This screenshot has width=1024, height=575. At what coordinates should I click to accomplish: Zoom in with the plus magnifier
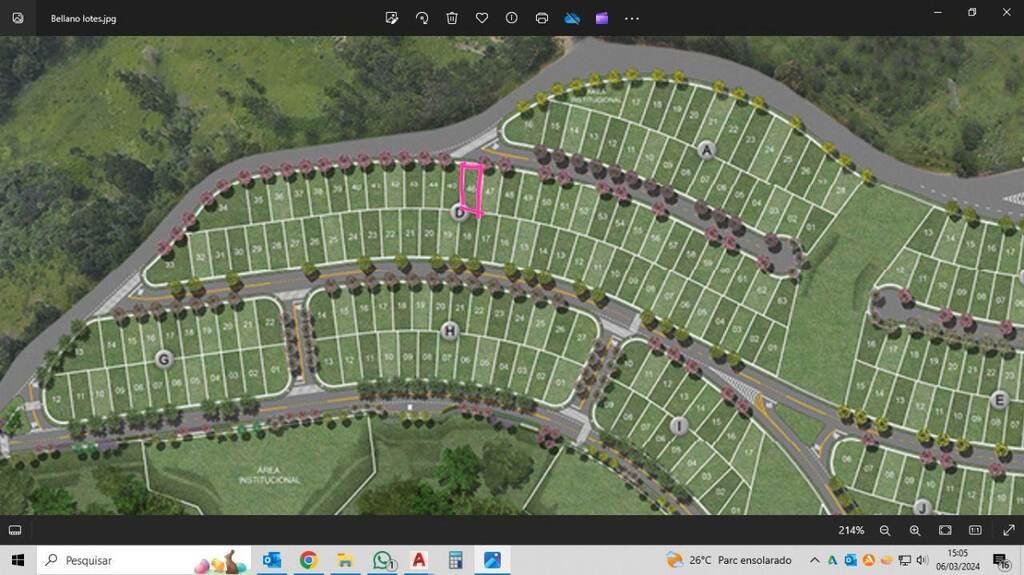(x=915, y=530)
